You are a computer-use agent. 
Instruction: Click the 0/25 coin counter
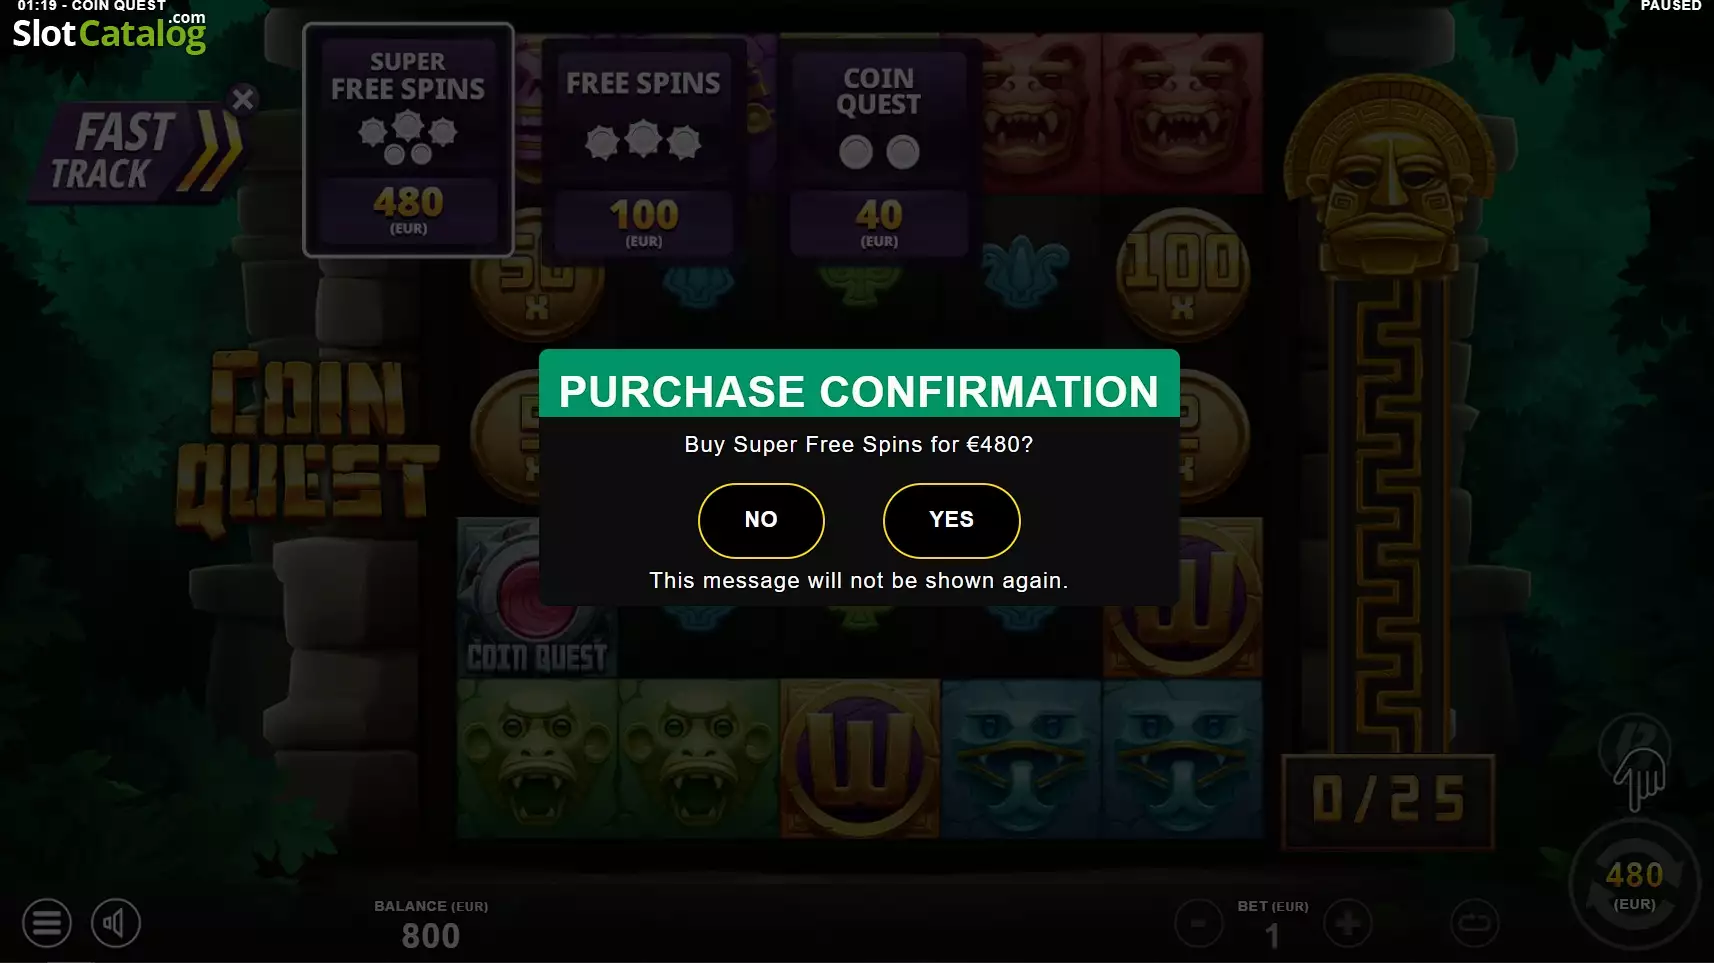1388,801
